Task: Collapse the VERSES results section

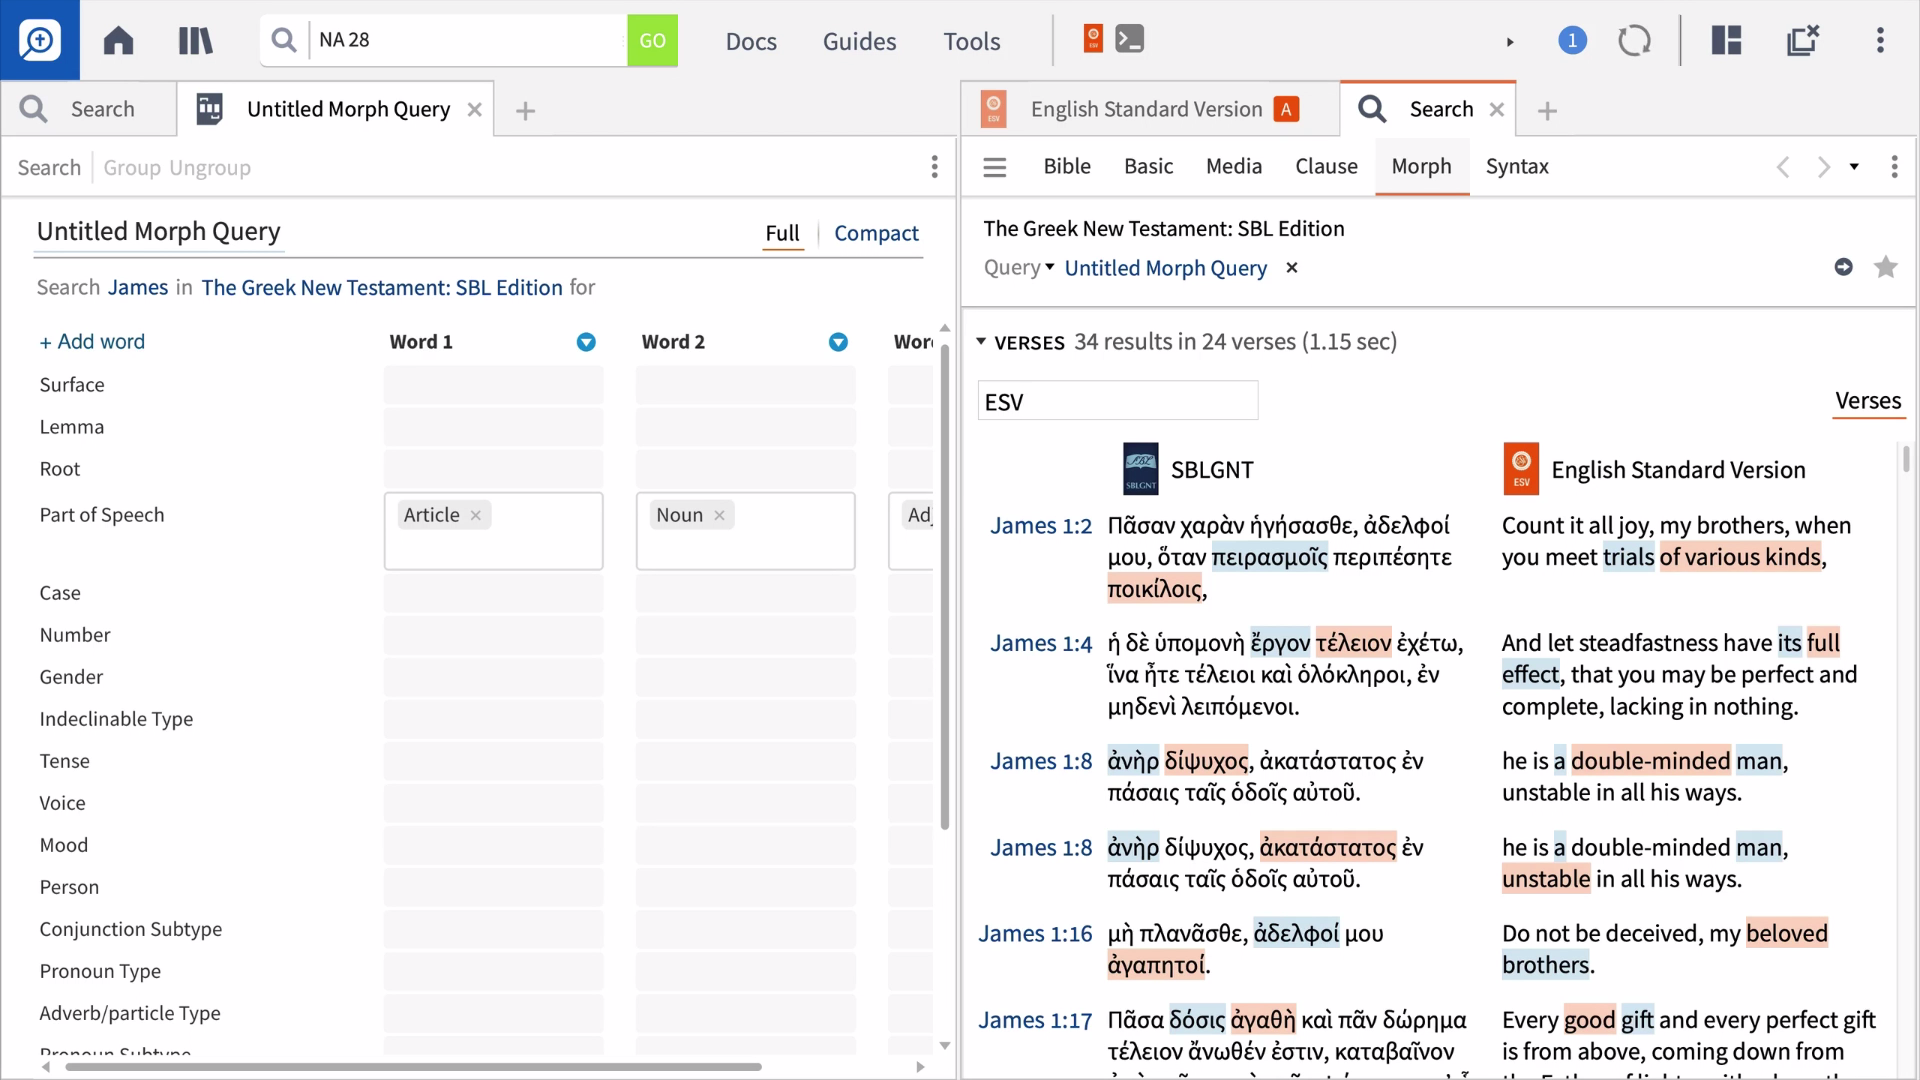Action: tap(981, 342)
